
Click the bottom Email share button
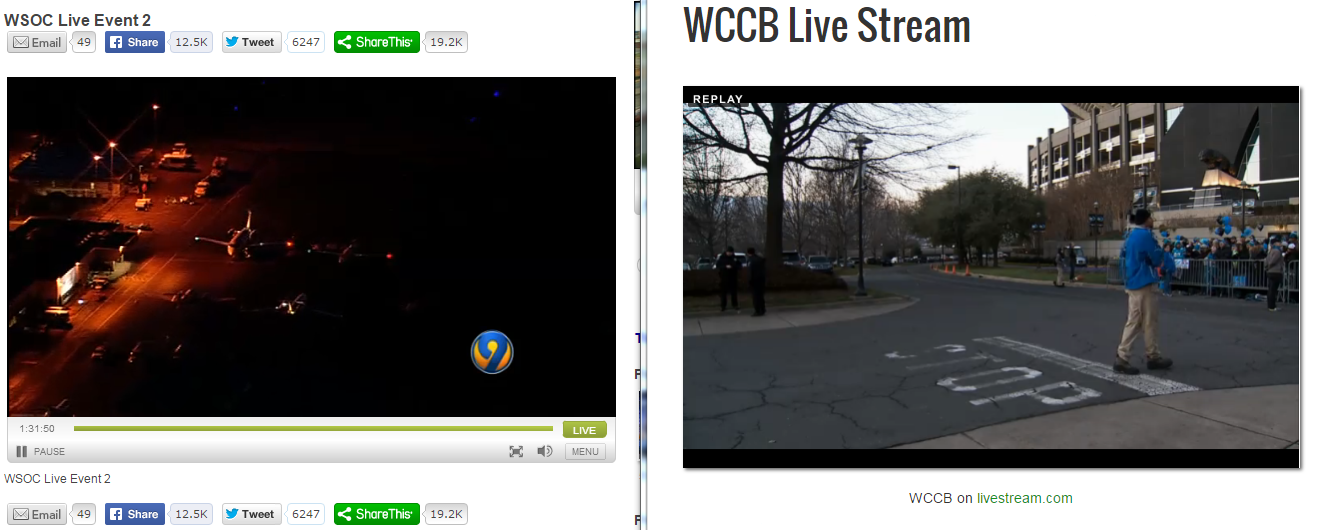coord(37,514)
